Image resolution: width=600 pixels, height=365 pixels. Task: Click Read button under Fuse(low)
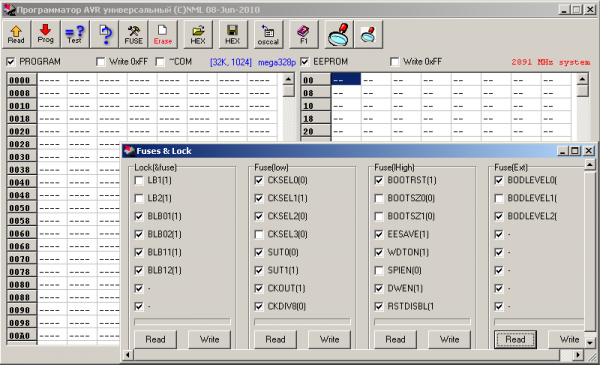(x=275, y=339)
